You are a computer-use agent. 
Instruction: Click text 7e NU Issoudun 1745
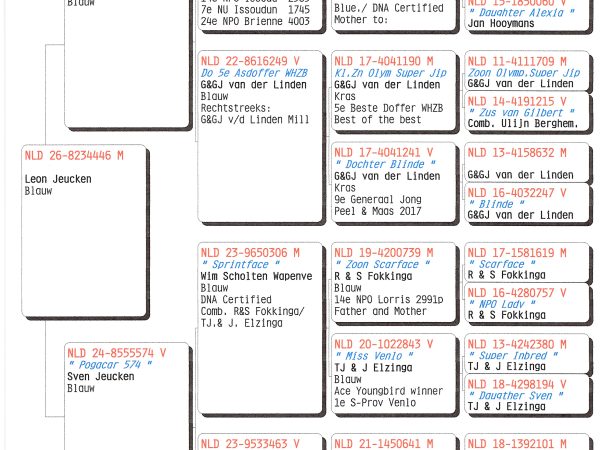coord(255,10)
